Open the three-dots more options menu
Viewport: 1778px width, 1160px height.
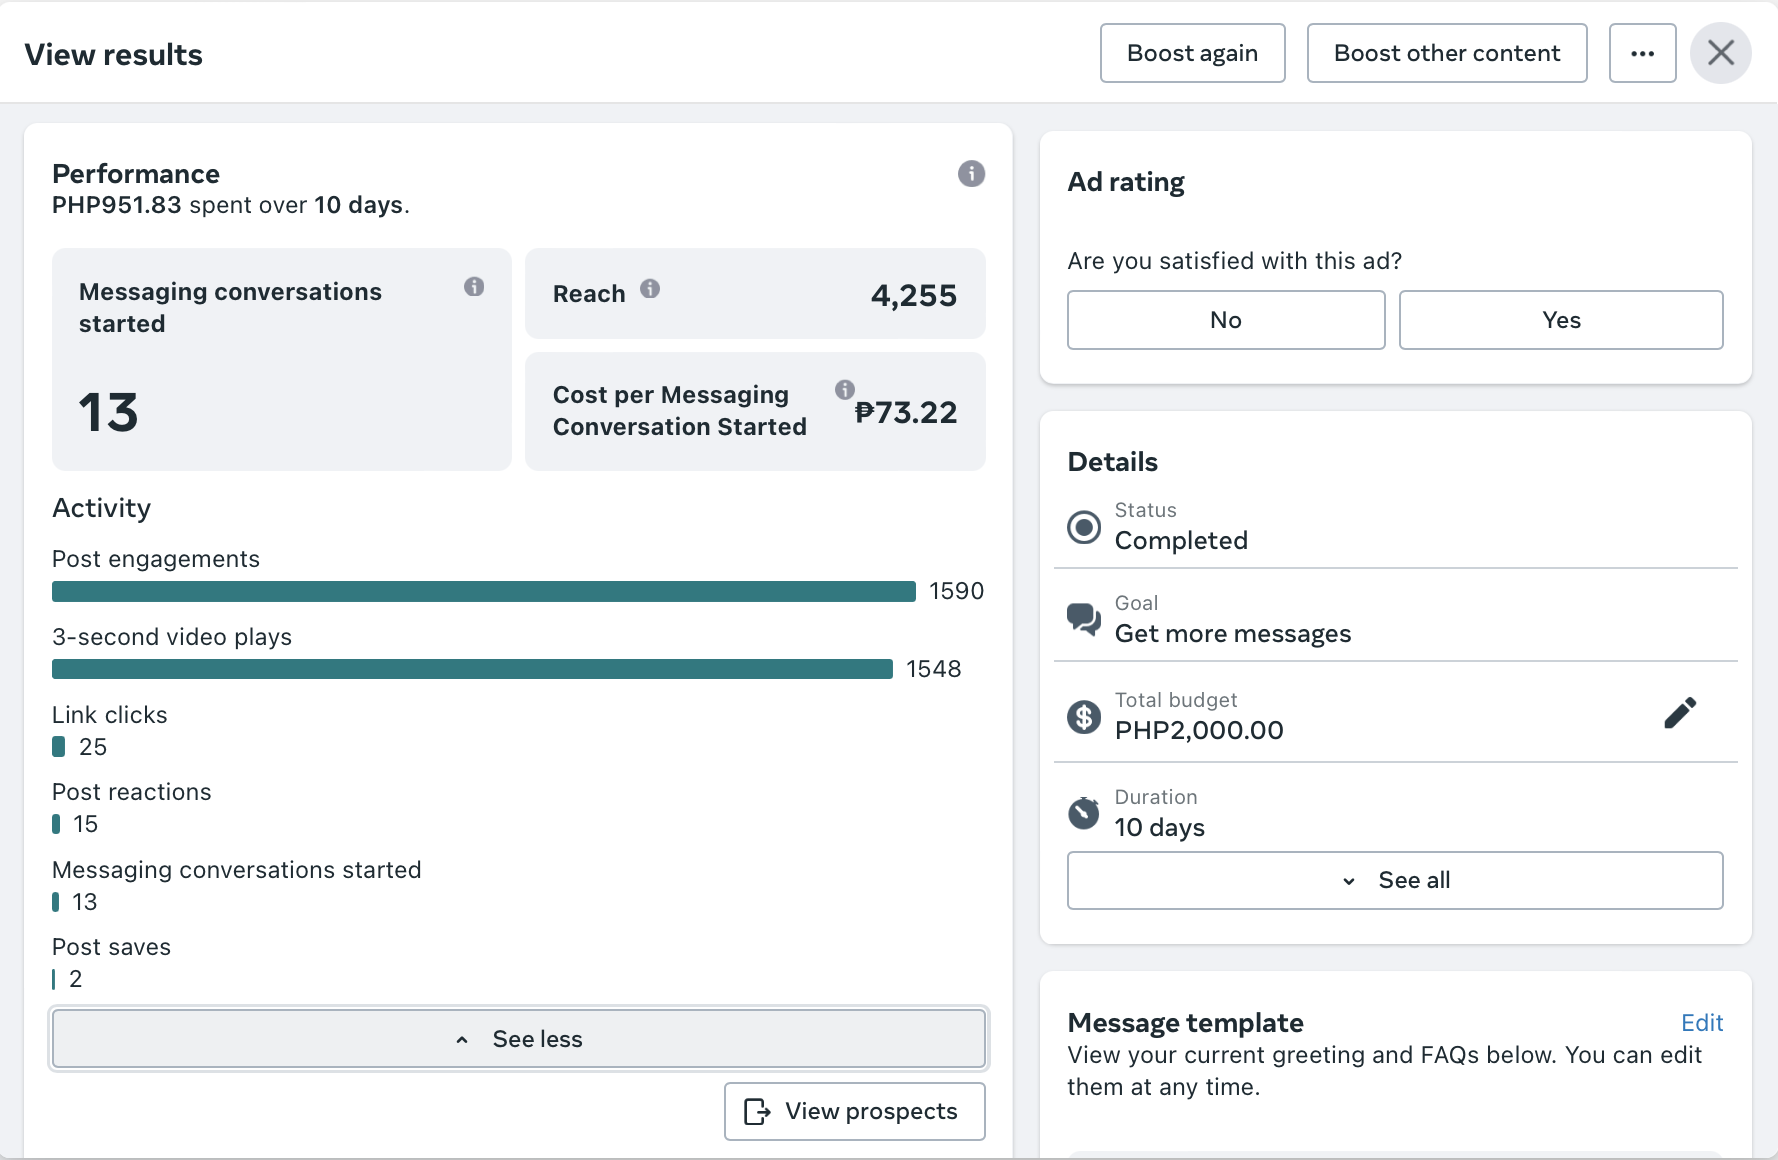point(1642,54)
